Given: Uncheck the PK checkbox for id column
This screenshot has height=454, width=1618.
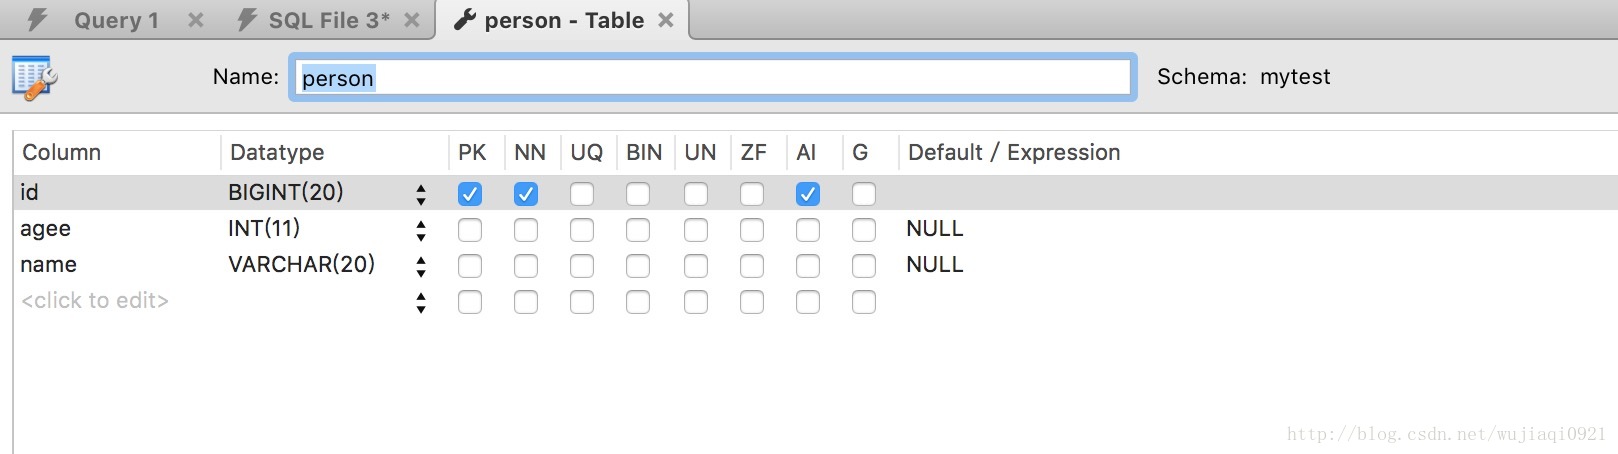Looking at the screenshot, I should [x=470, y=194].
